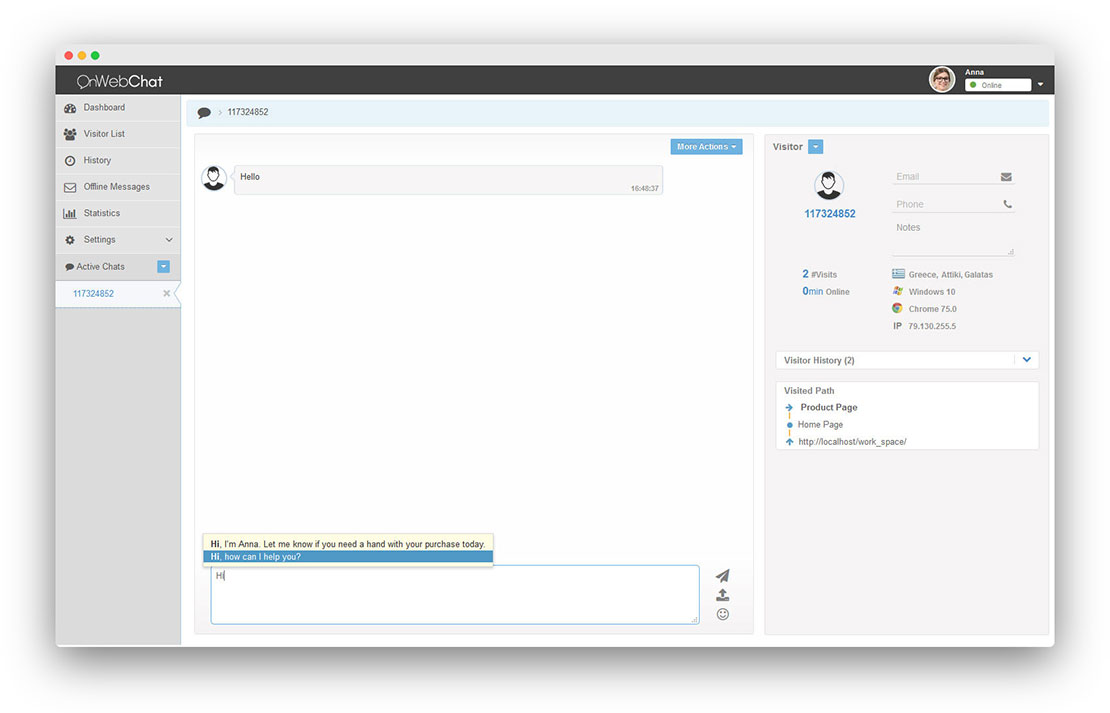Click the visitor avatar image
Viewport: 1110px width, 713px height.
point(828,185)
